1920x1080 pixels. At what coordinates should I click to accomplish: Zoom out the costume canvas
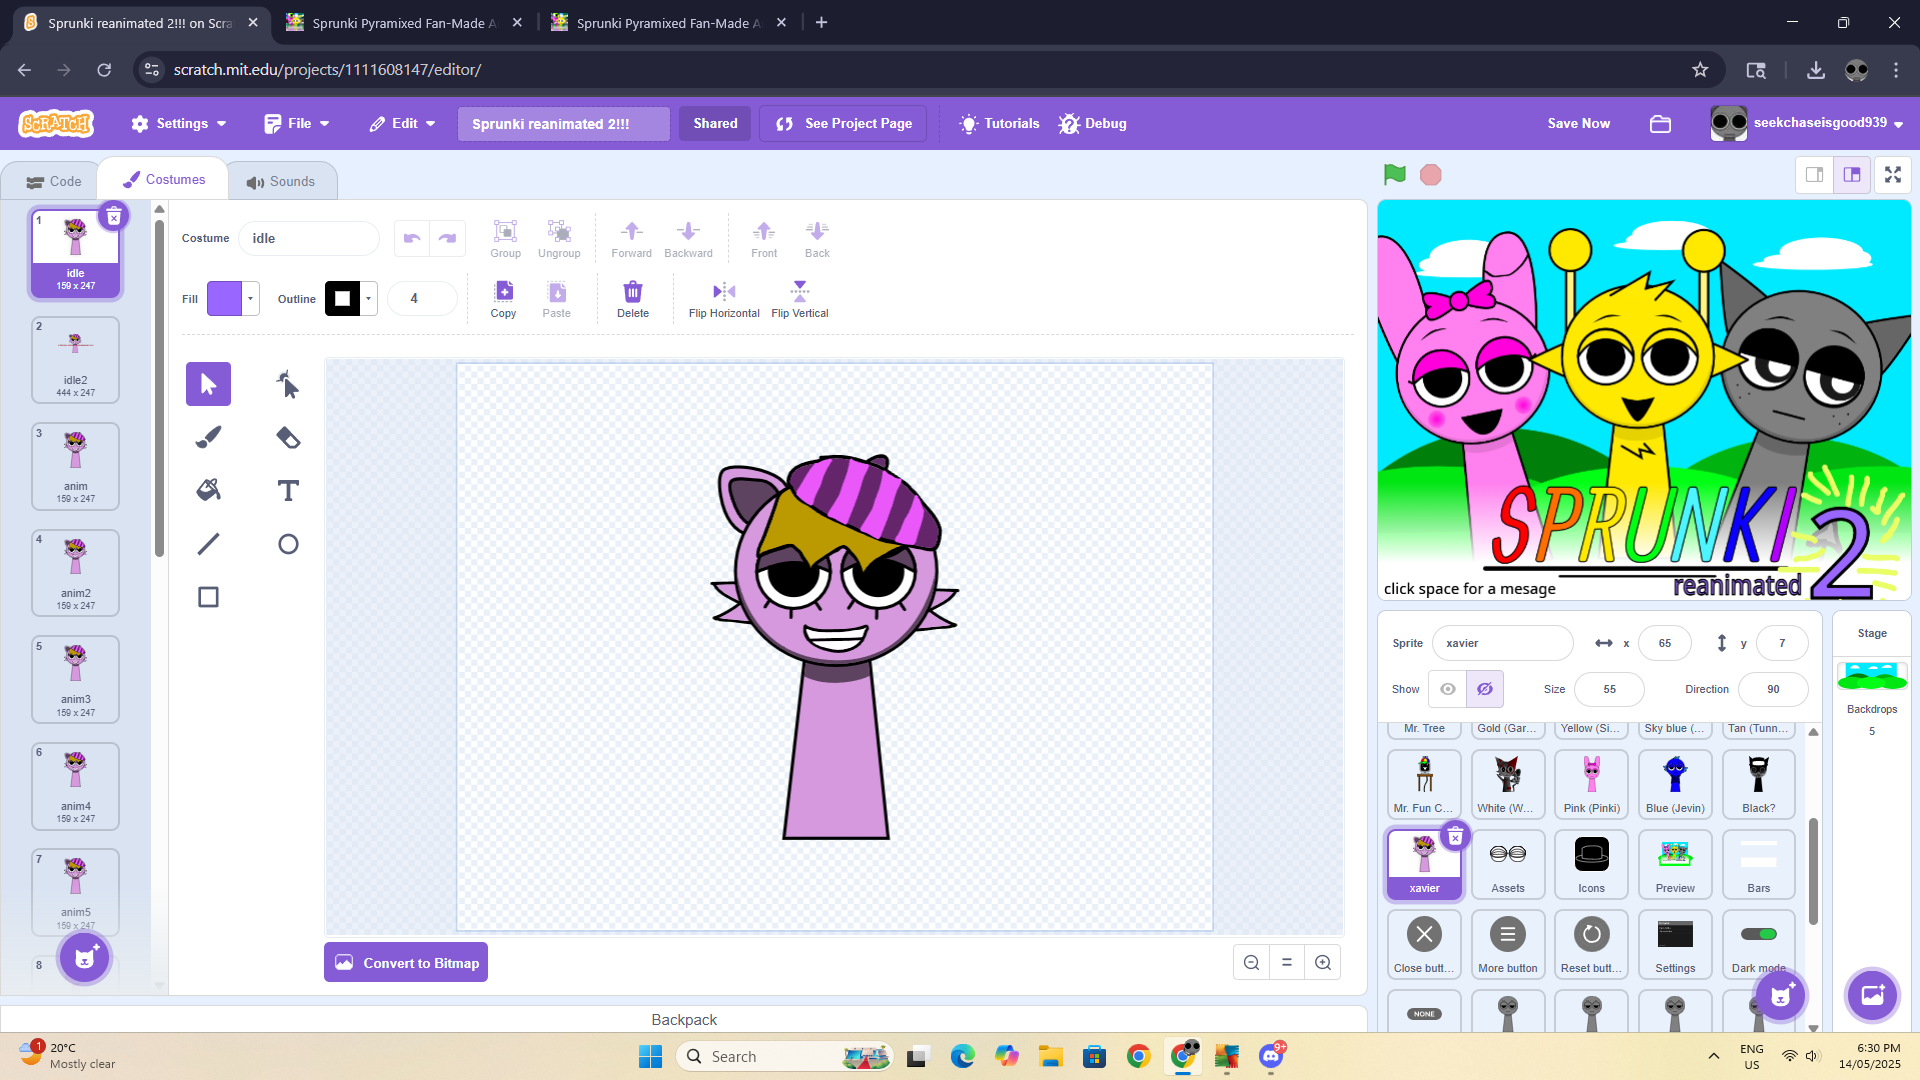(1251, 962)
